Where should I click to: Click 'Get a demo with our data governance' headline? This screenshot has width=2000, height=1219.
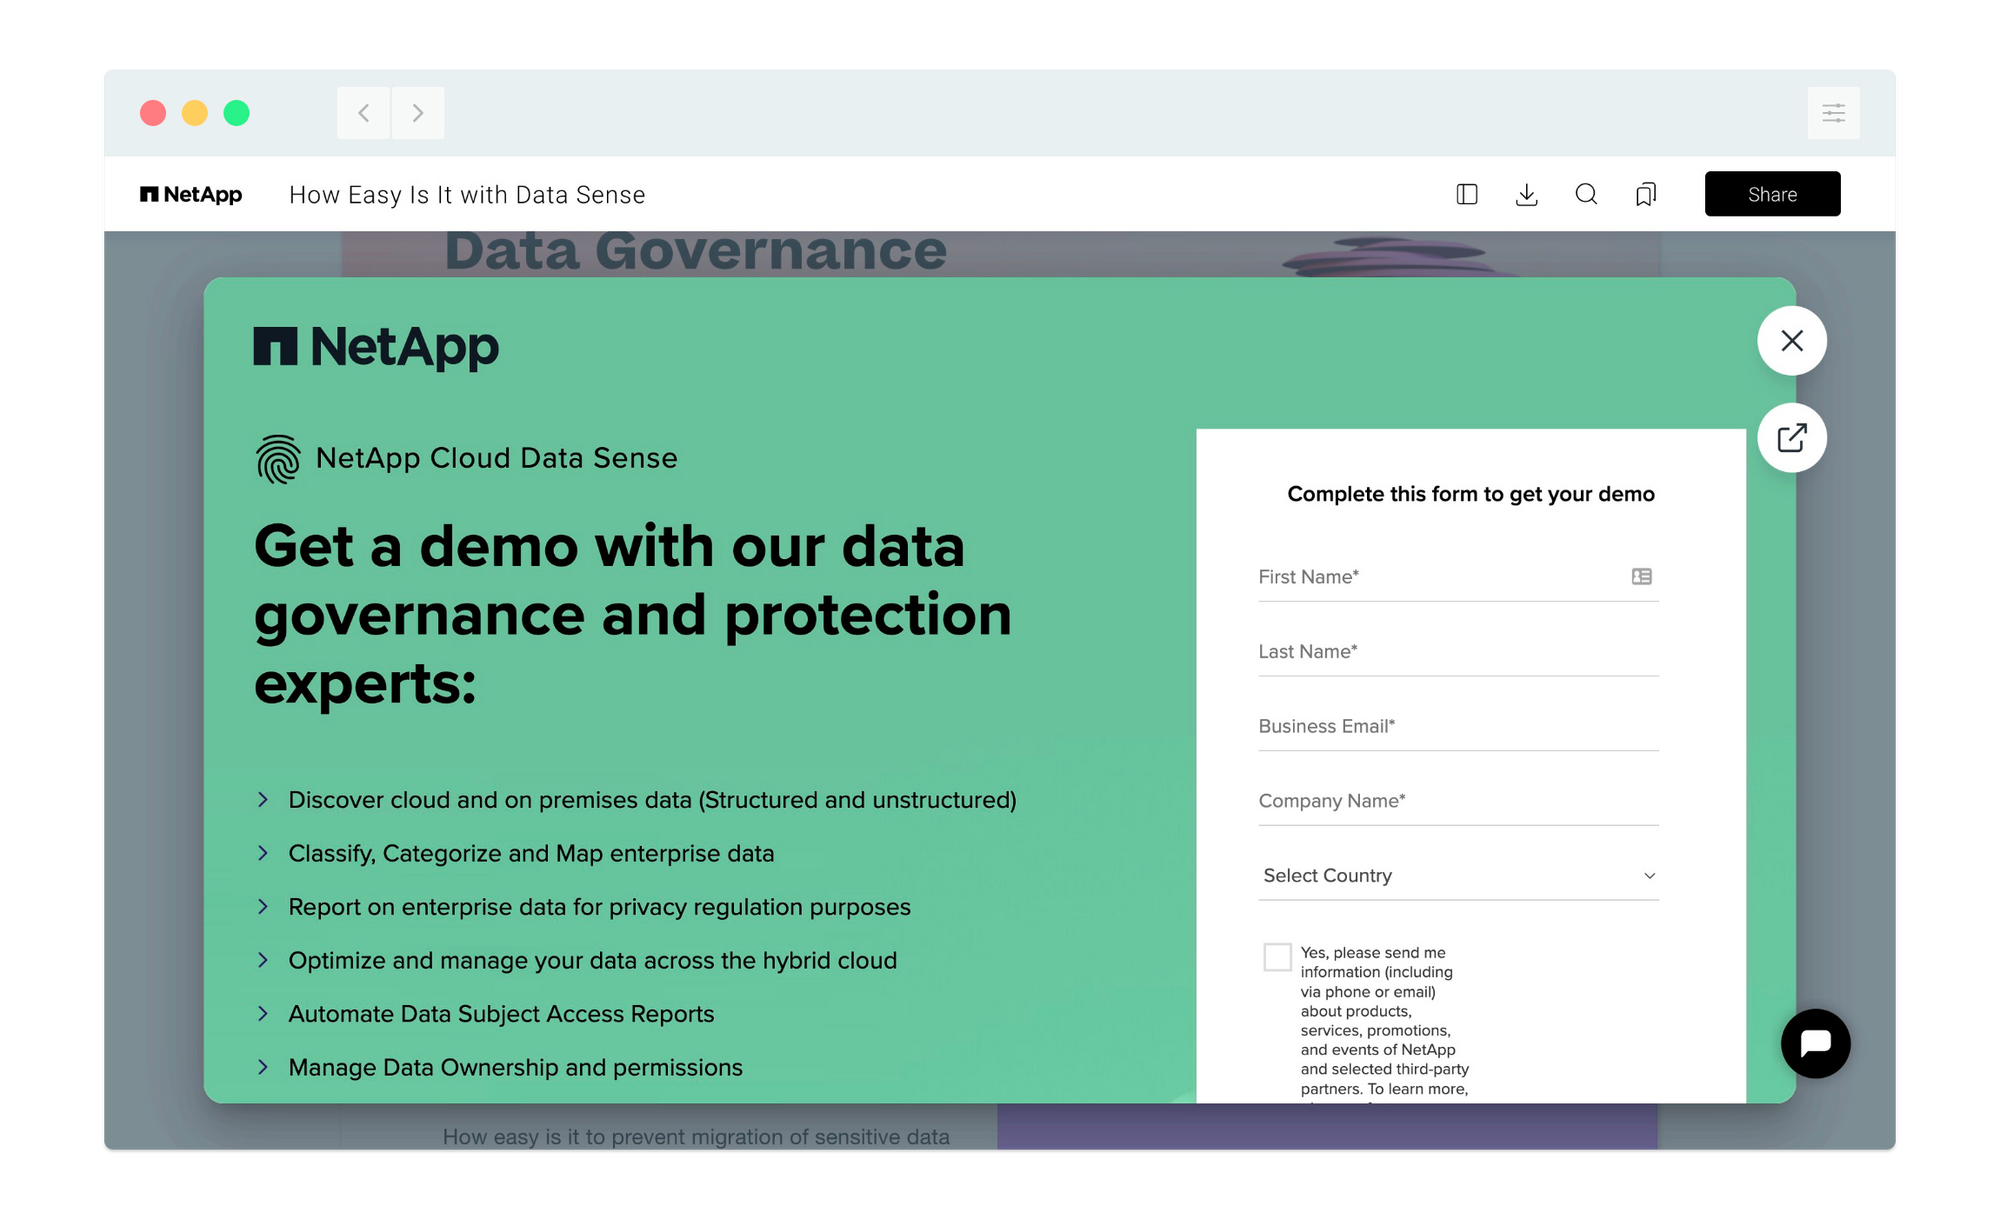point(633,614)
